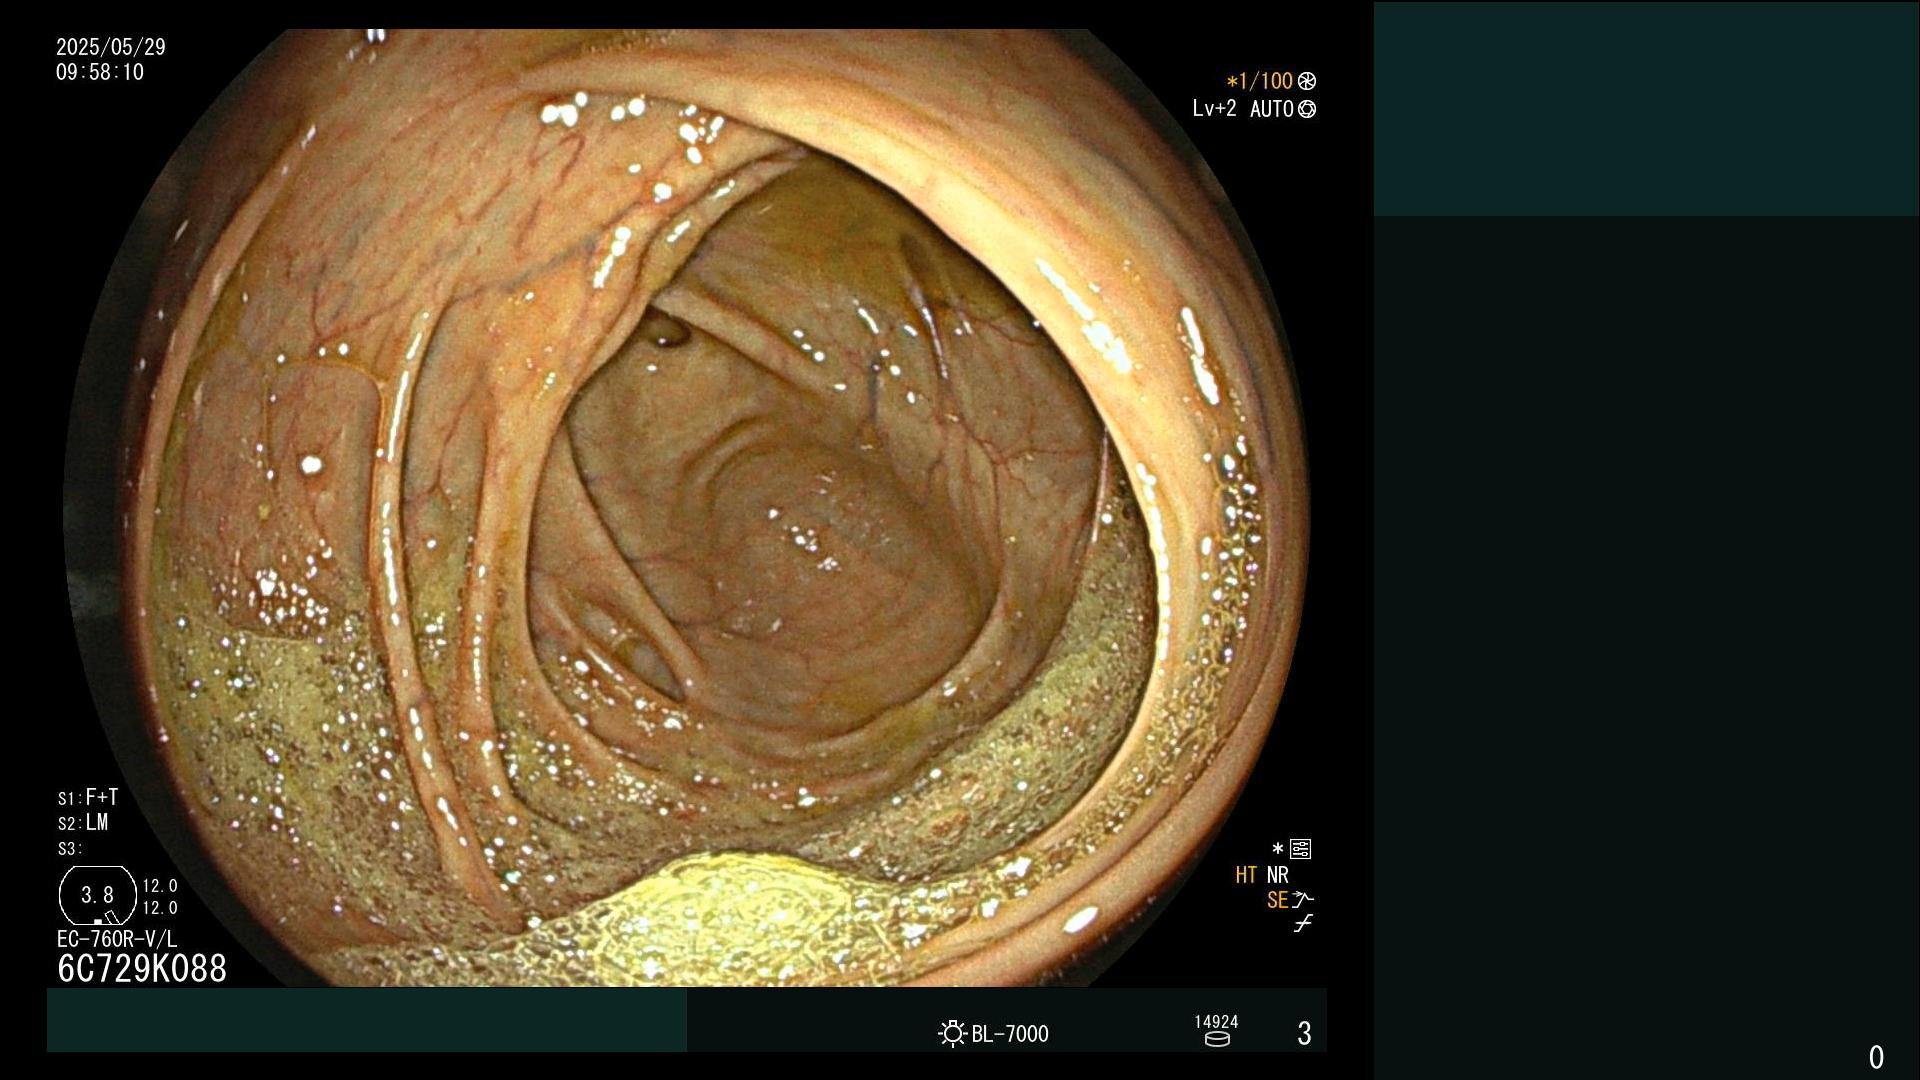
Task: Click the iris aperture icon beside AUTO
Action: (x=1307, y=109)
